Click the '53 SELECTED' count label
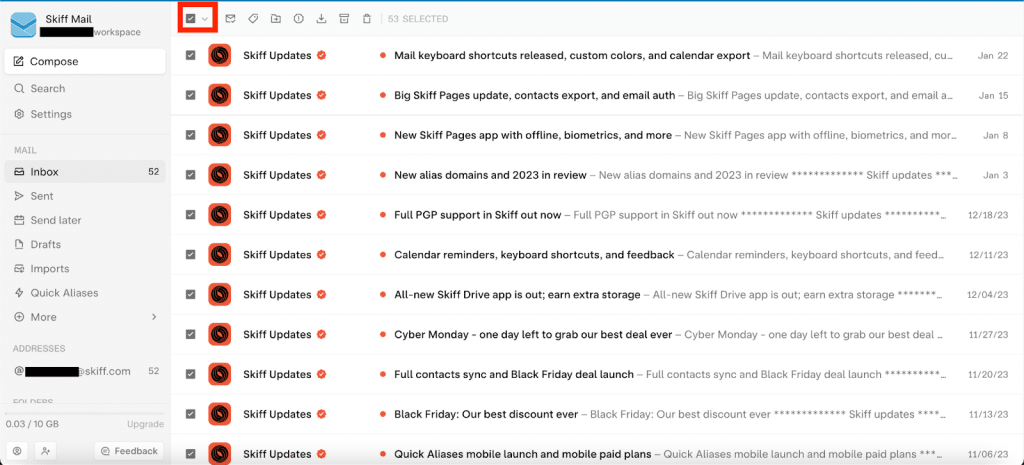 [x=418, y=19]
